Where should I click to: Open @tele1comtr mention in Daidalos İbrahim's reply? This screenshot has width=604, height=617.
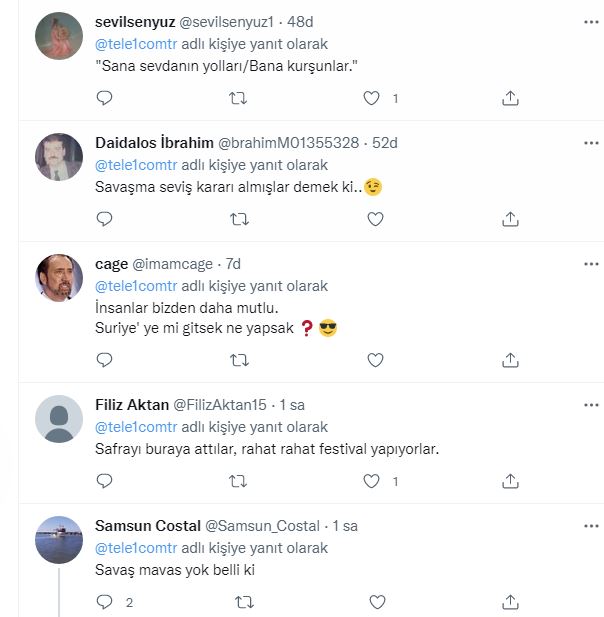[136, 165]
